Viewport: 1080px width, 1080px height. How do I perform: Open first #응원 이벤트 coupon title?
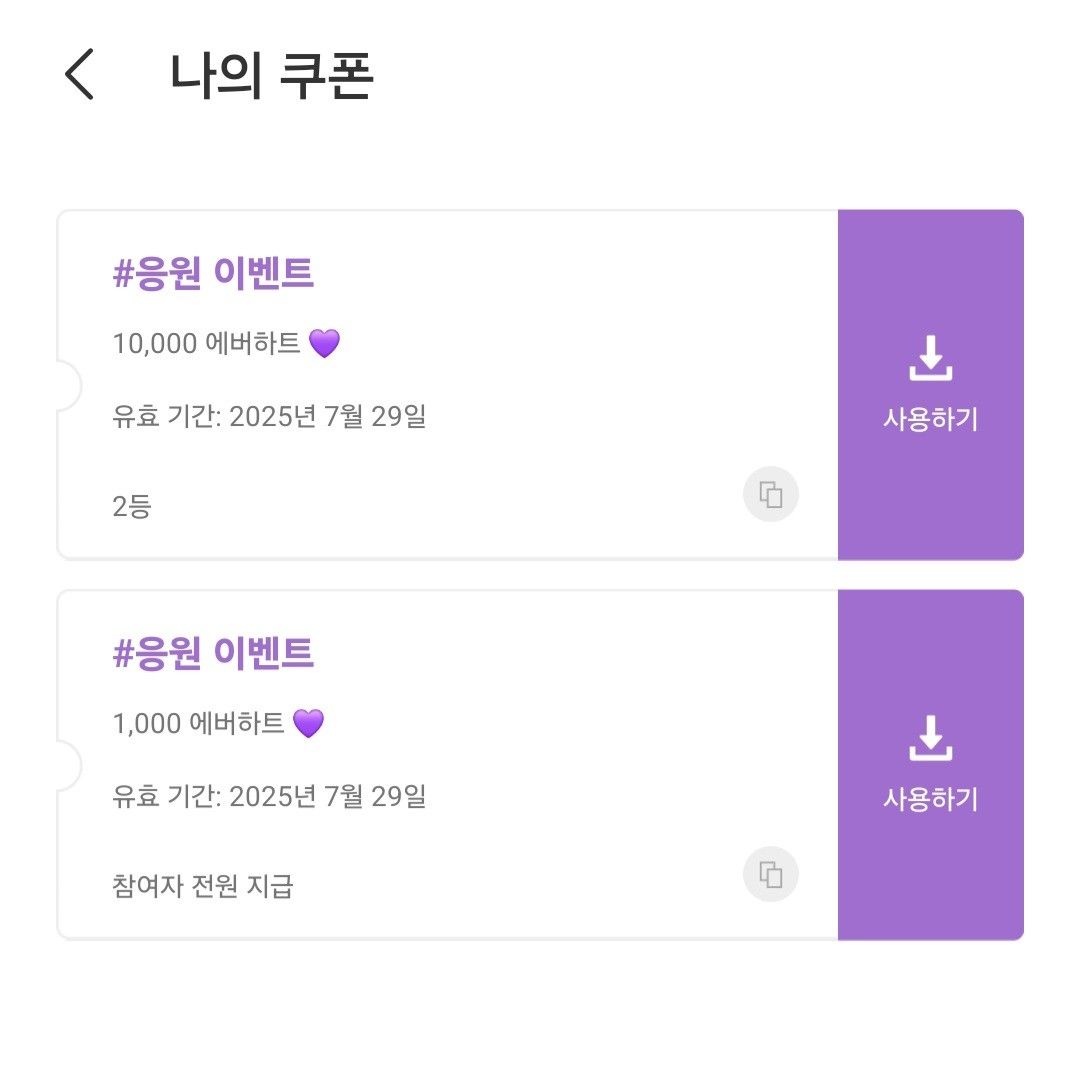pyautogui.click(x=214, y=273)
